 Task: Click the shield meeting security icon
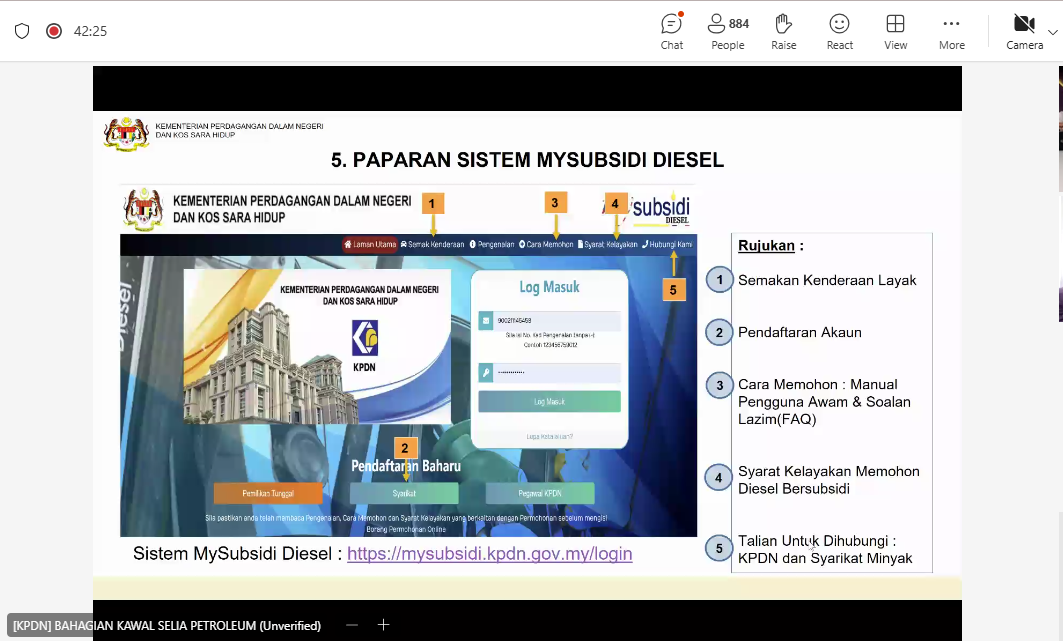(22, 31)
